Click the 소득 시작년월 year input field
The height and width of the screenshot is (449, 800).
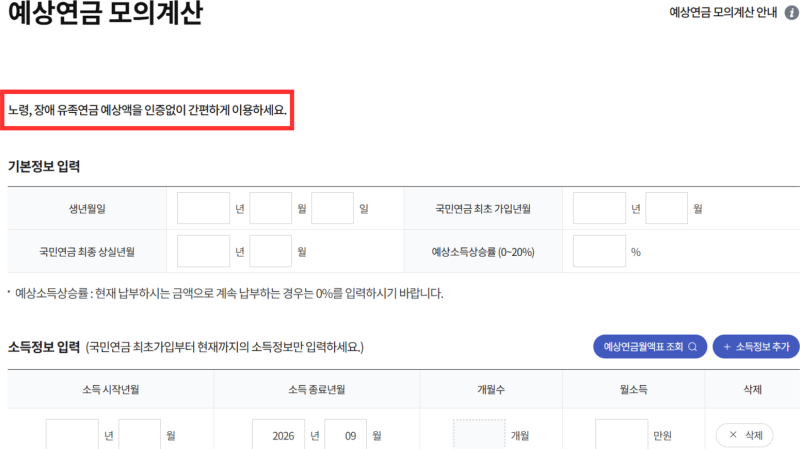pos(72,435)
